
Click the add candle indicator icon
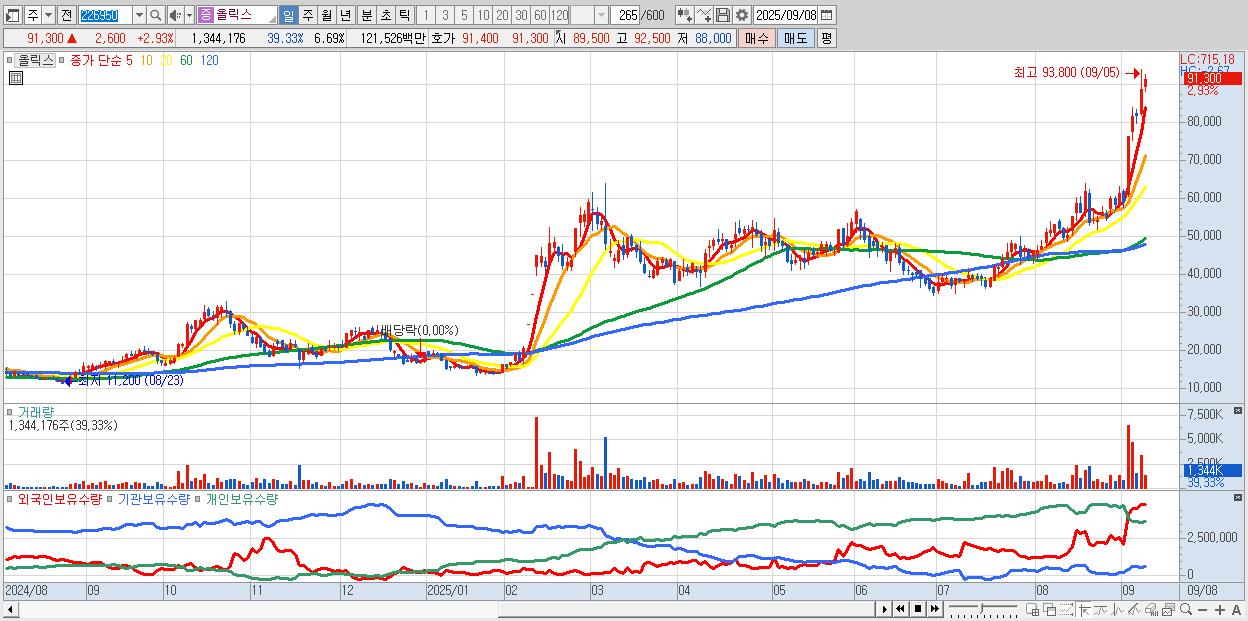684,15
